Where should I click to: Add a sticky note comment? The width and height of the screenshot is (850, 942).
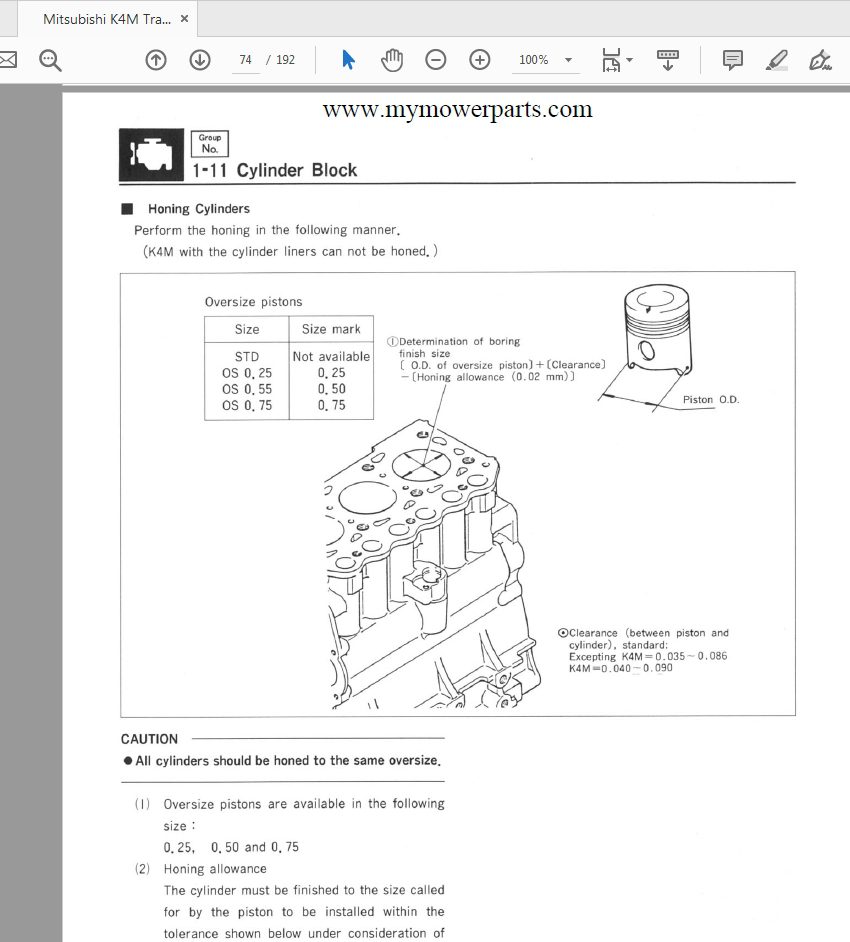732,59
